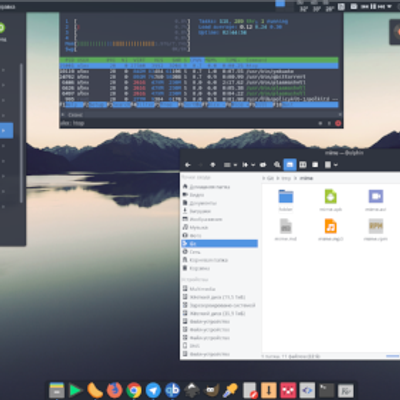This screenshot has width=400, height=400.
Task: Open Multimedia device in Dolphin sidebar
Action: coord(219,289)
